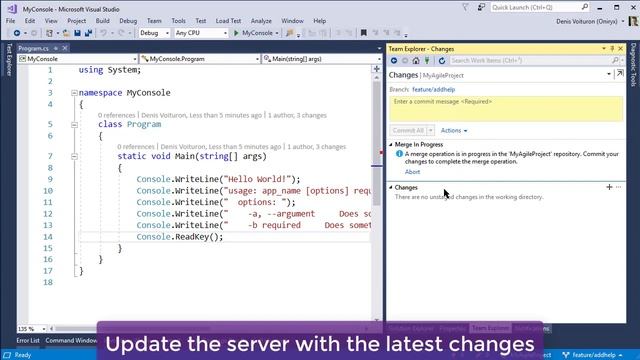Switch to the Error List tab
The image size is (640, 360).
coord(28,340)
